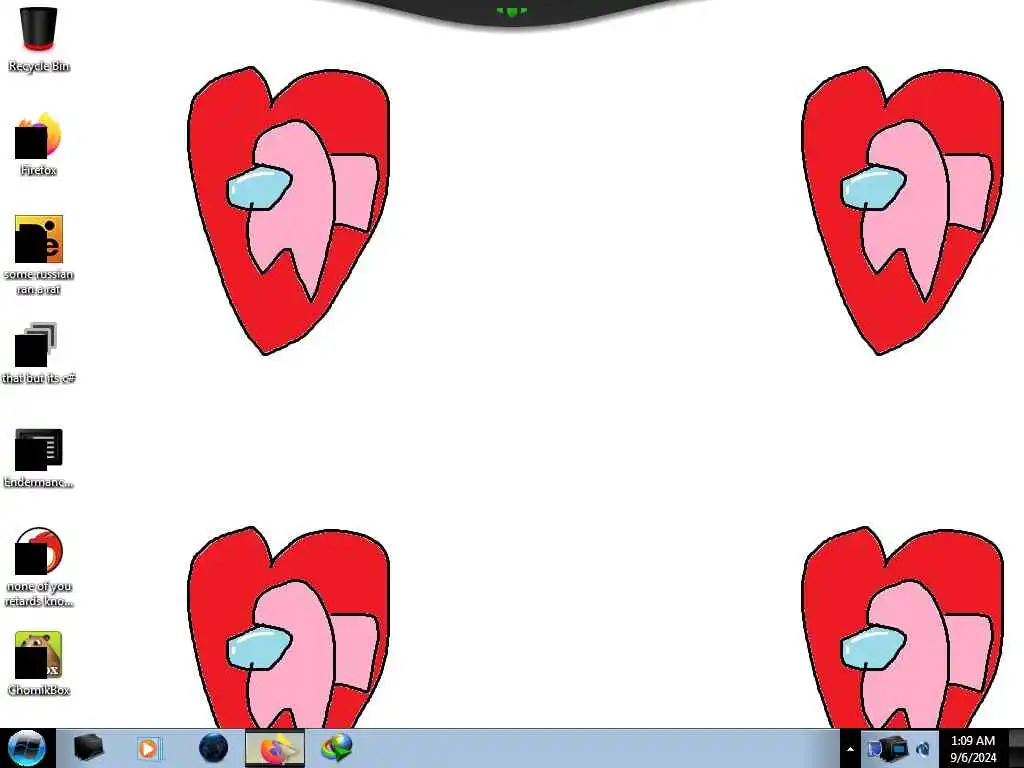Select the Endermanc... desktop shortcut
This screenshot has width=1024, height=768.
tap(39, 457)
